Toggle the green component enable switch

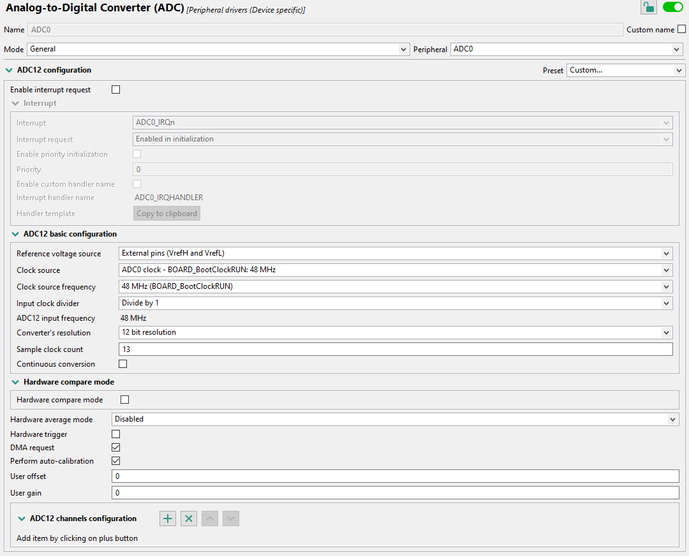point(672,7)
